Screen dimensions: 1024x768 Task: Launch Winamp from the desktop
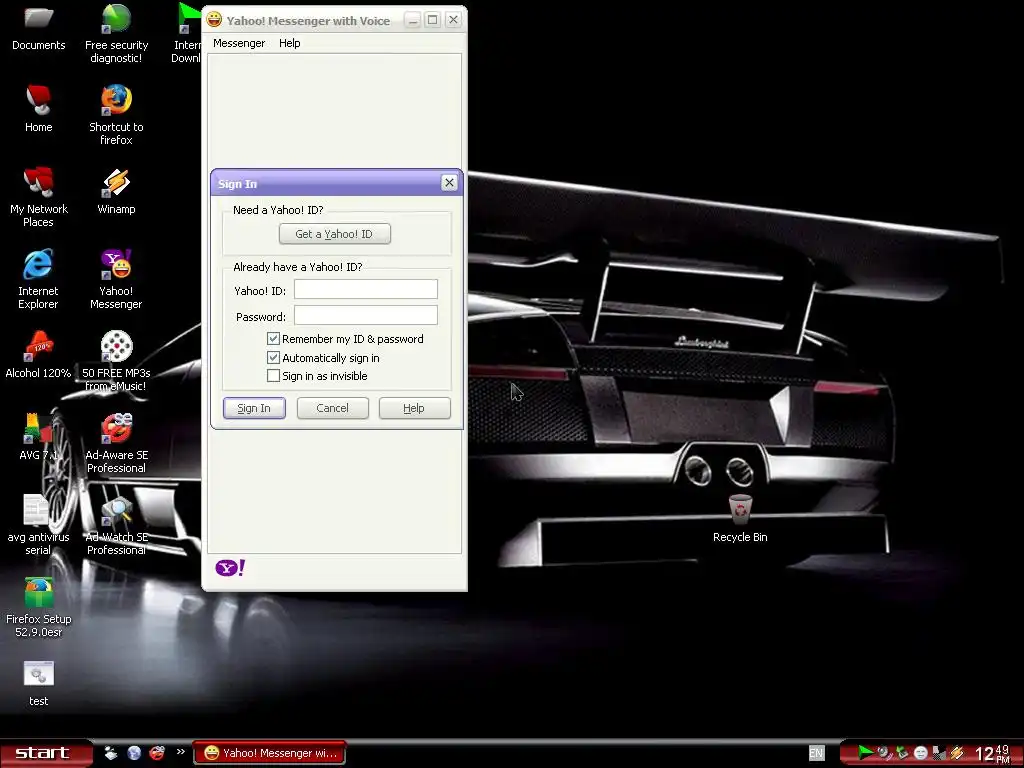tap(116, 190)
